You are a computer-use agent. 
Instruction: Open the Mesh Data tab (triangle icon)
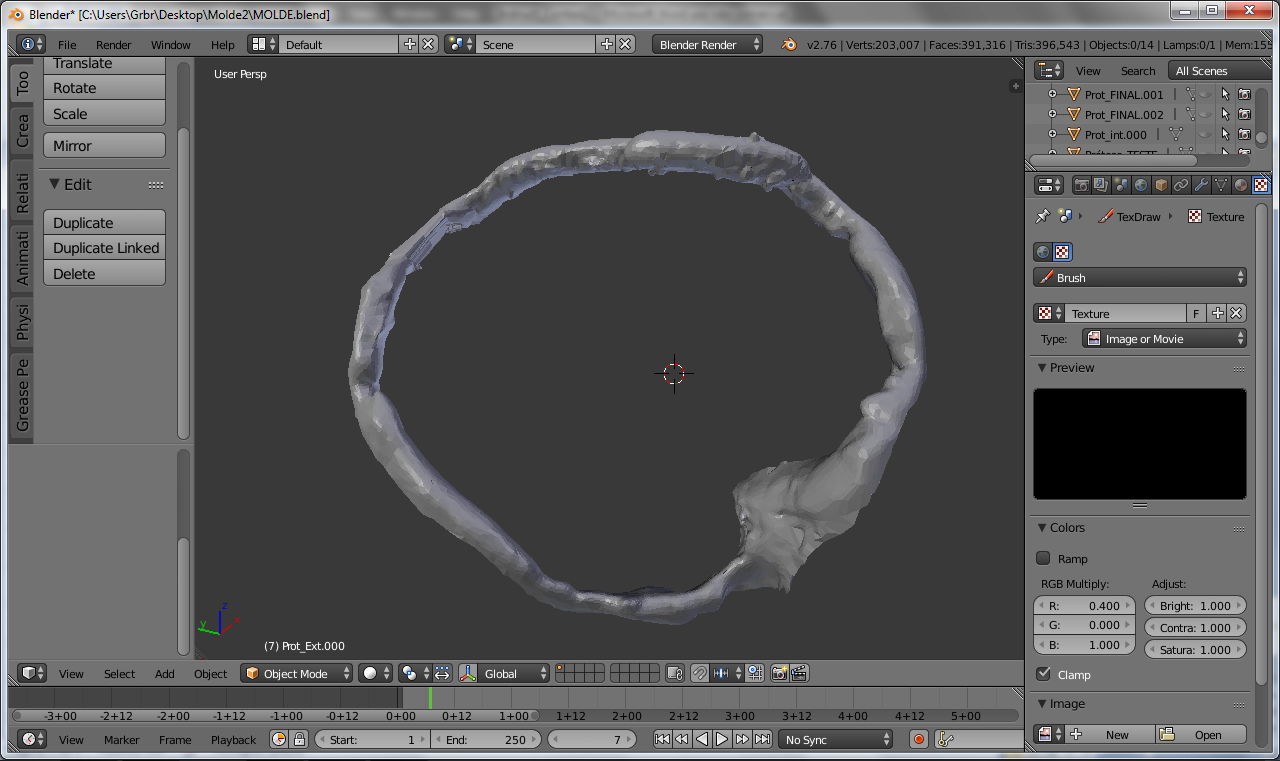[1221, 185]
